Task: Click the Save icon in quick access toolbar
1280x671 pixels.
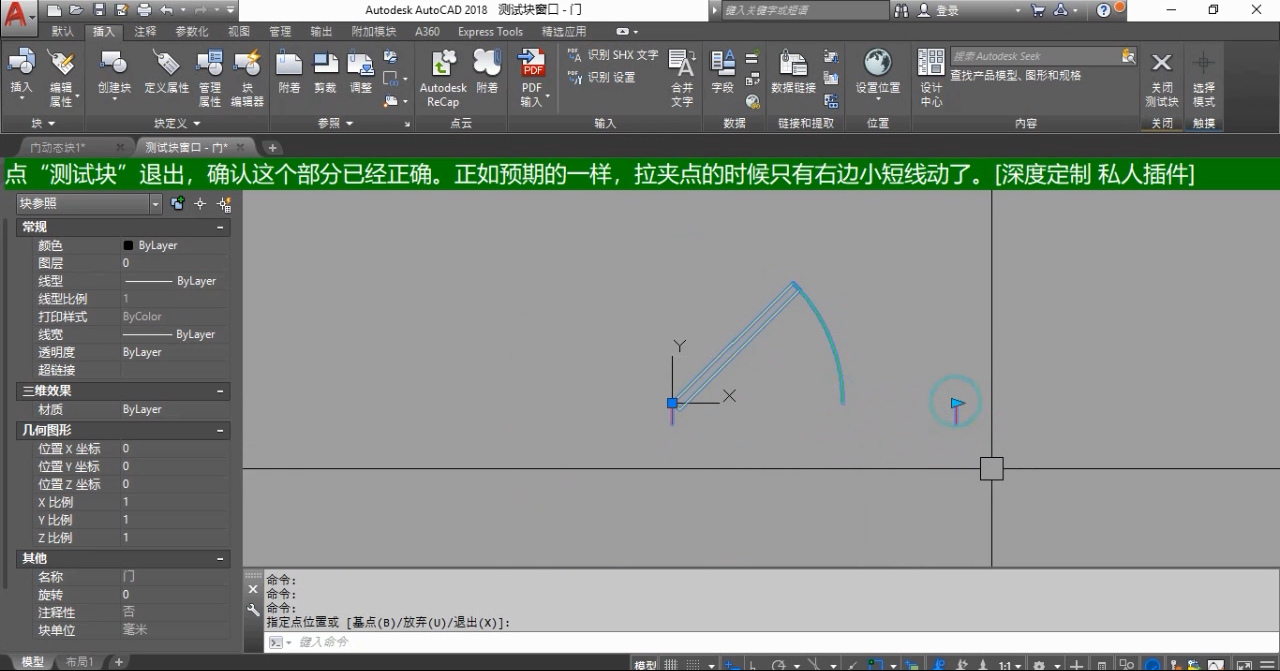Action: tap(99, 10)
